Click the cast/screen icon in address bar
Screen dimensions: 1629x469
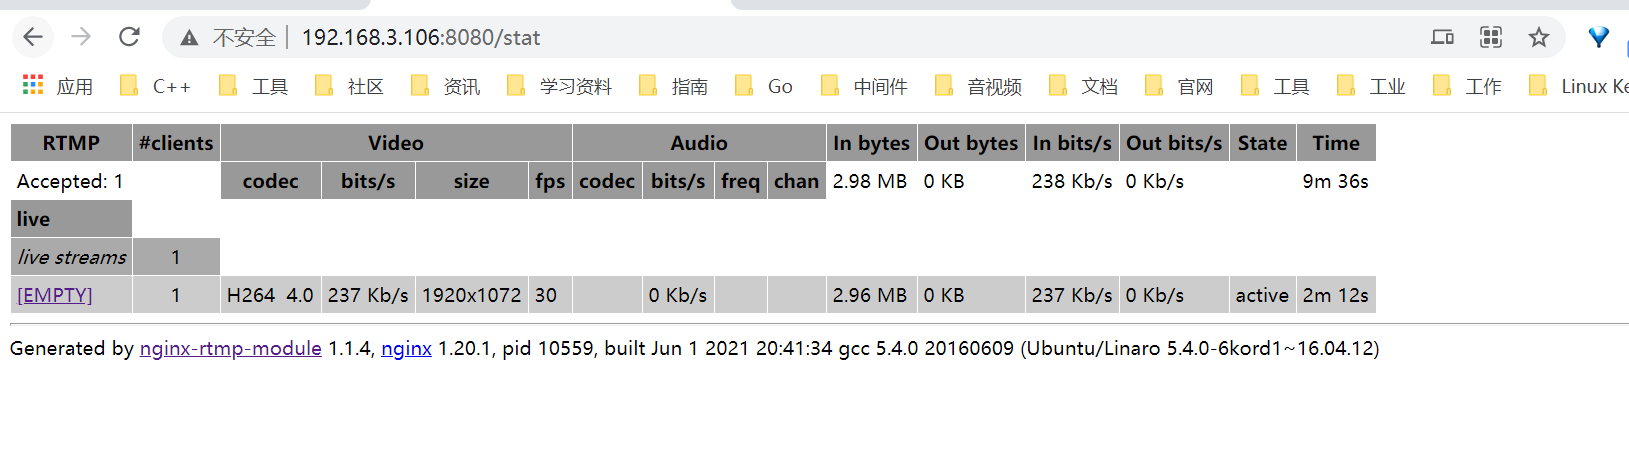pyautogui.click(x=1442, y=37)
